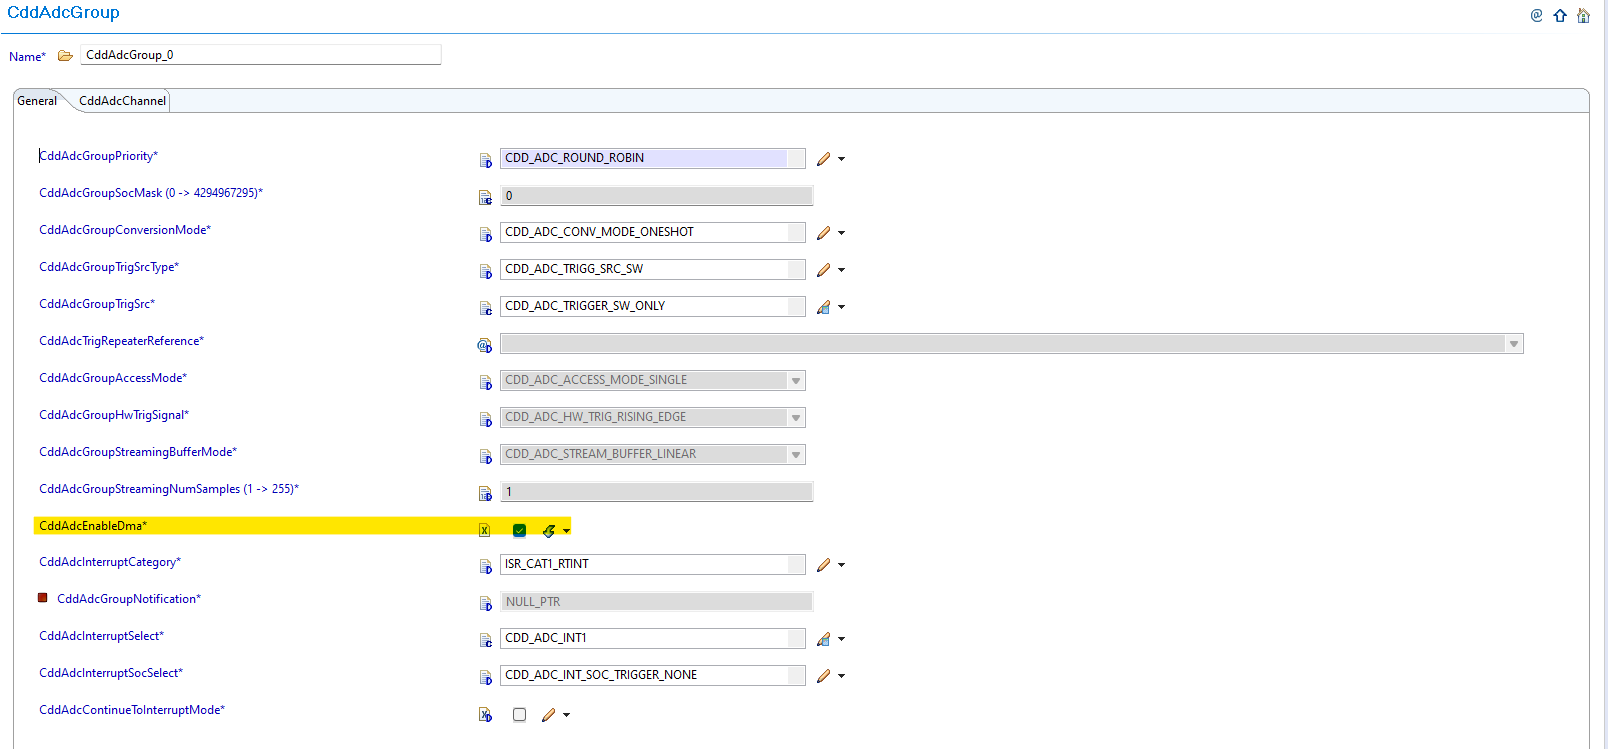This screenshot has width=1608, height=749.
Task: Switch to the General tab
Action: coord(37,101)
